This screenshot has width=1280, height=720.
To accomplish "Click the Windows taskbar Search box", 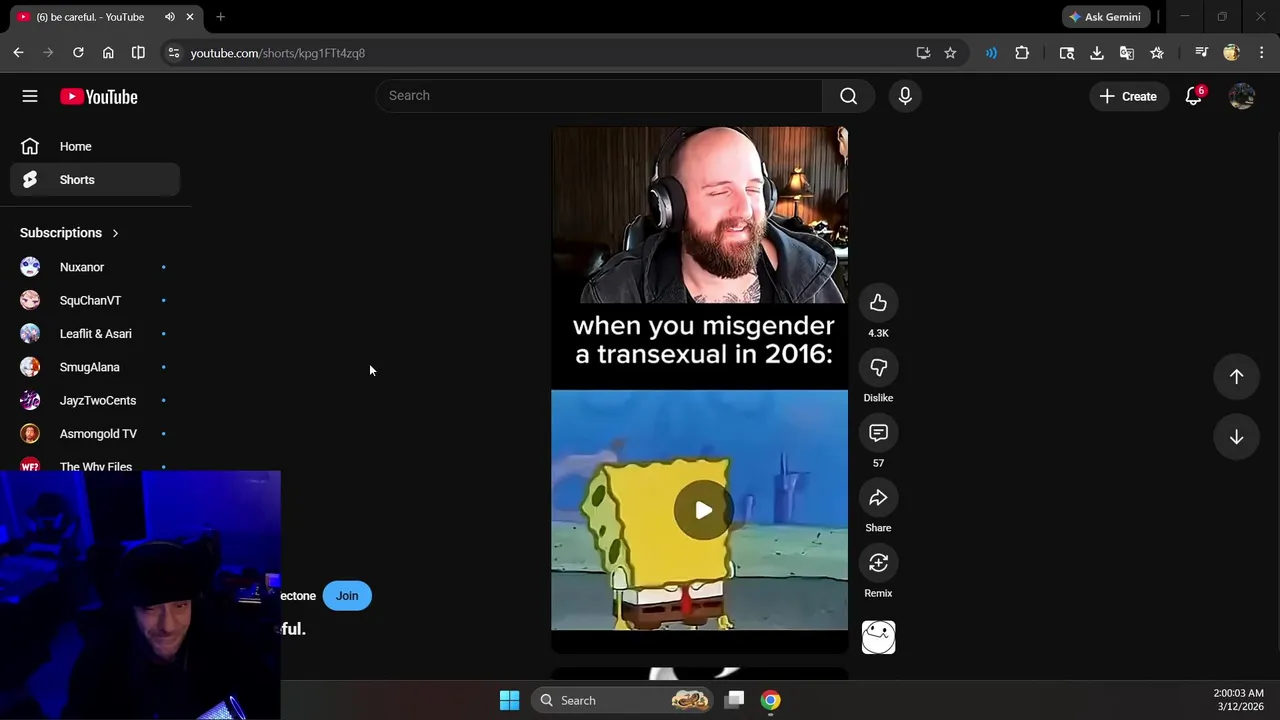I will [624, 700].
